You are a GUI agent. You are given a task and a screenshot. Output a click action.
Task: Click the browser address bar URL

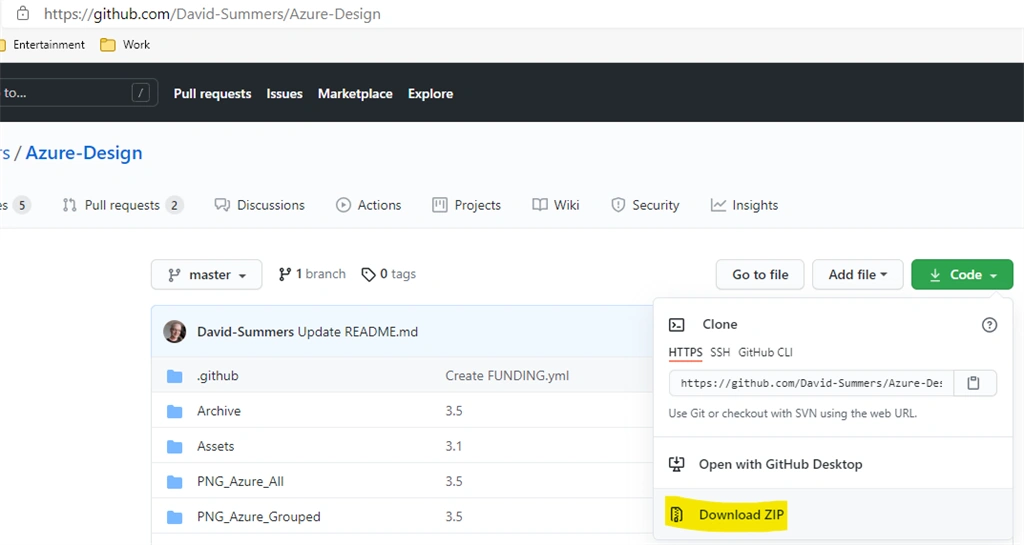212,14
